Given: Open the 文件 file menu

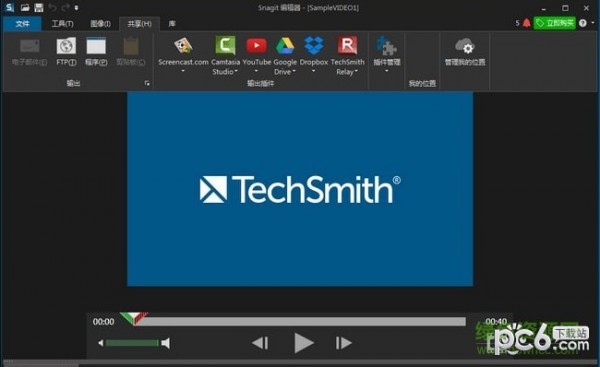Looking at the screenshot, I should coord(22,24).
